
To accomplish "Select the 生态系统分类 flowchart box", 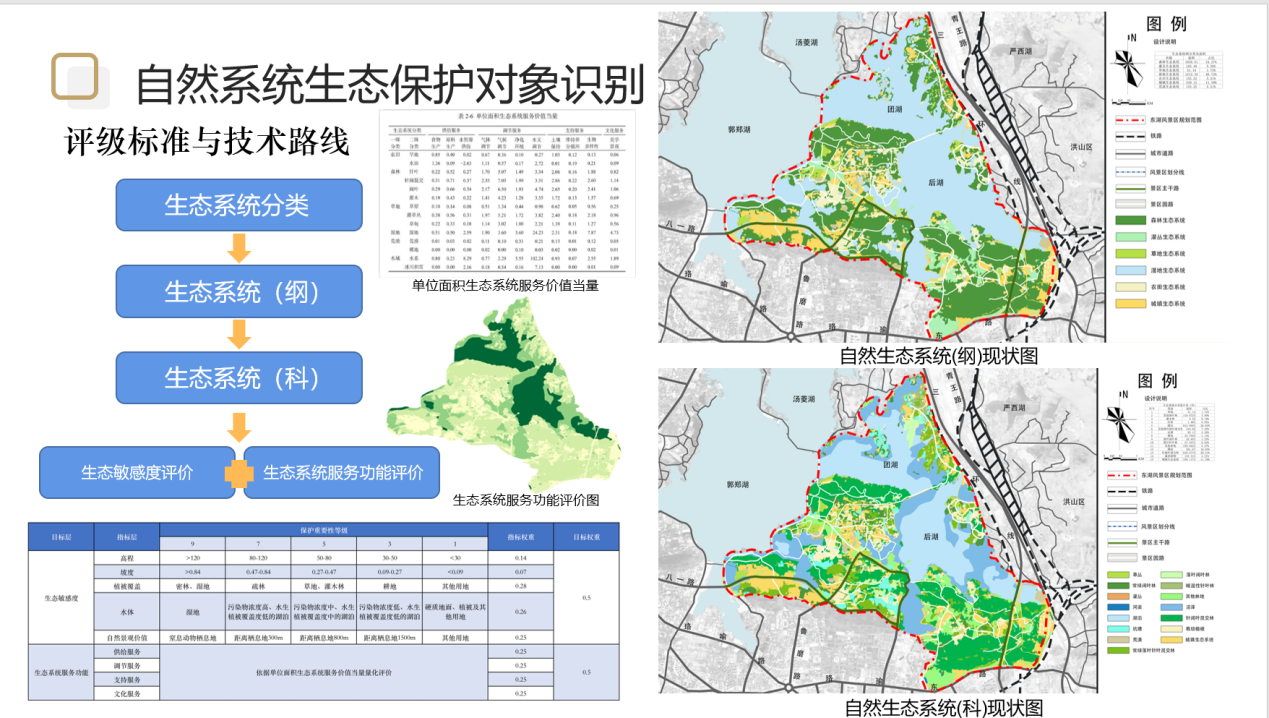I will 238,206.
